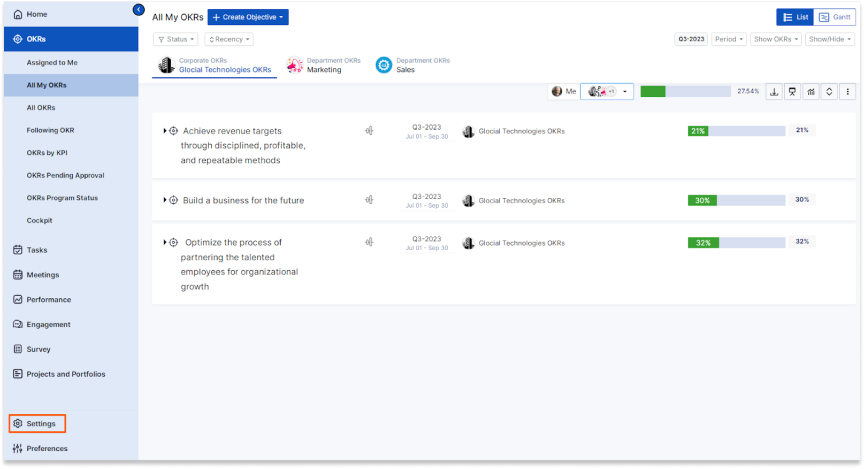The image size is (864, 469).
Task: Click the Projects and Portfolios icon
Action: 18,374
